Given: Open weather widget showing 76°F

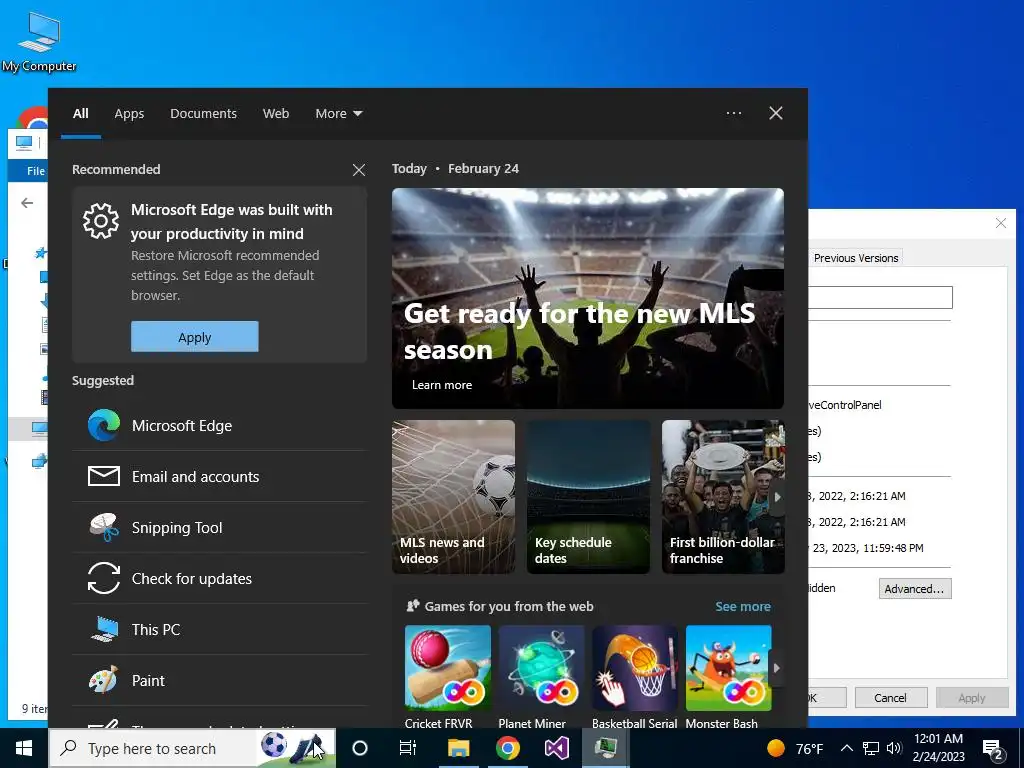Looking at the screenshot, I should tap(795, 748).
